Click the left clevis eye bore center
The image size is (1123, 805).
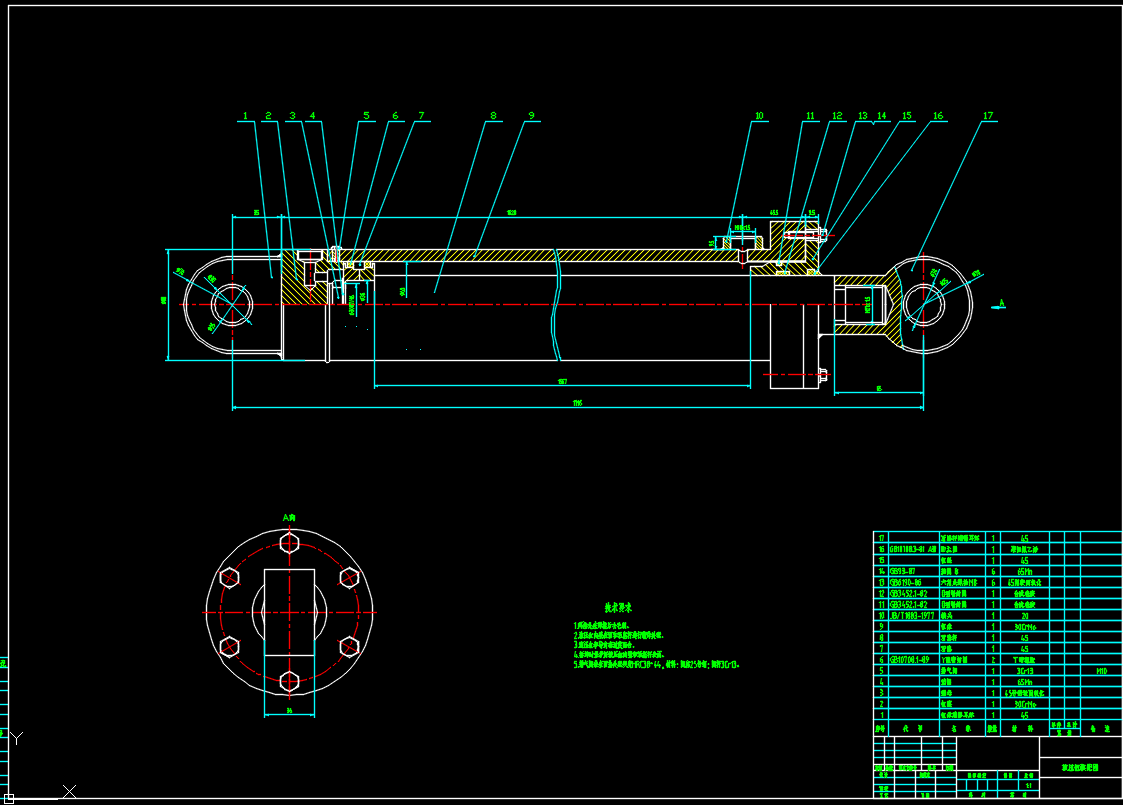click(x=231, y=304)
